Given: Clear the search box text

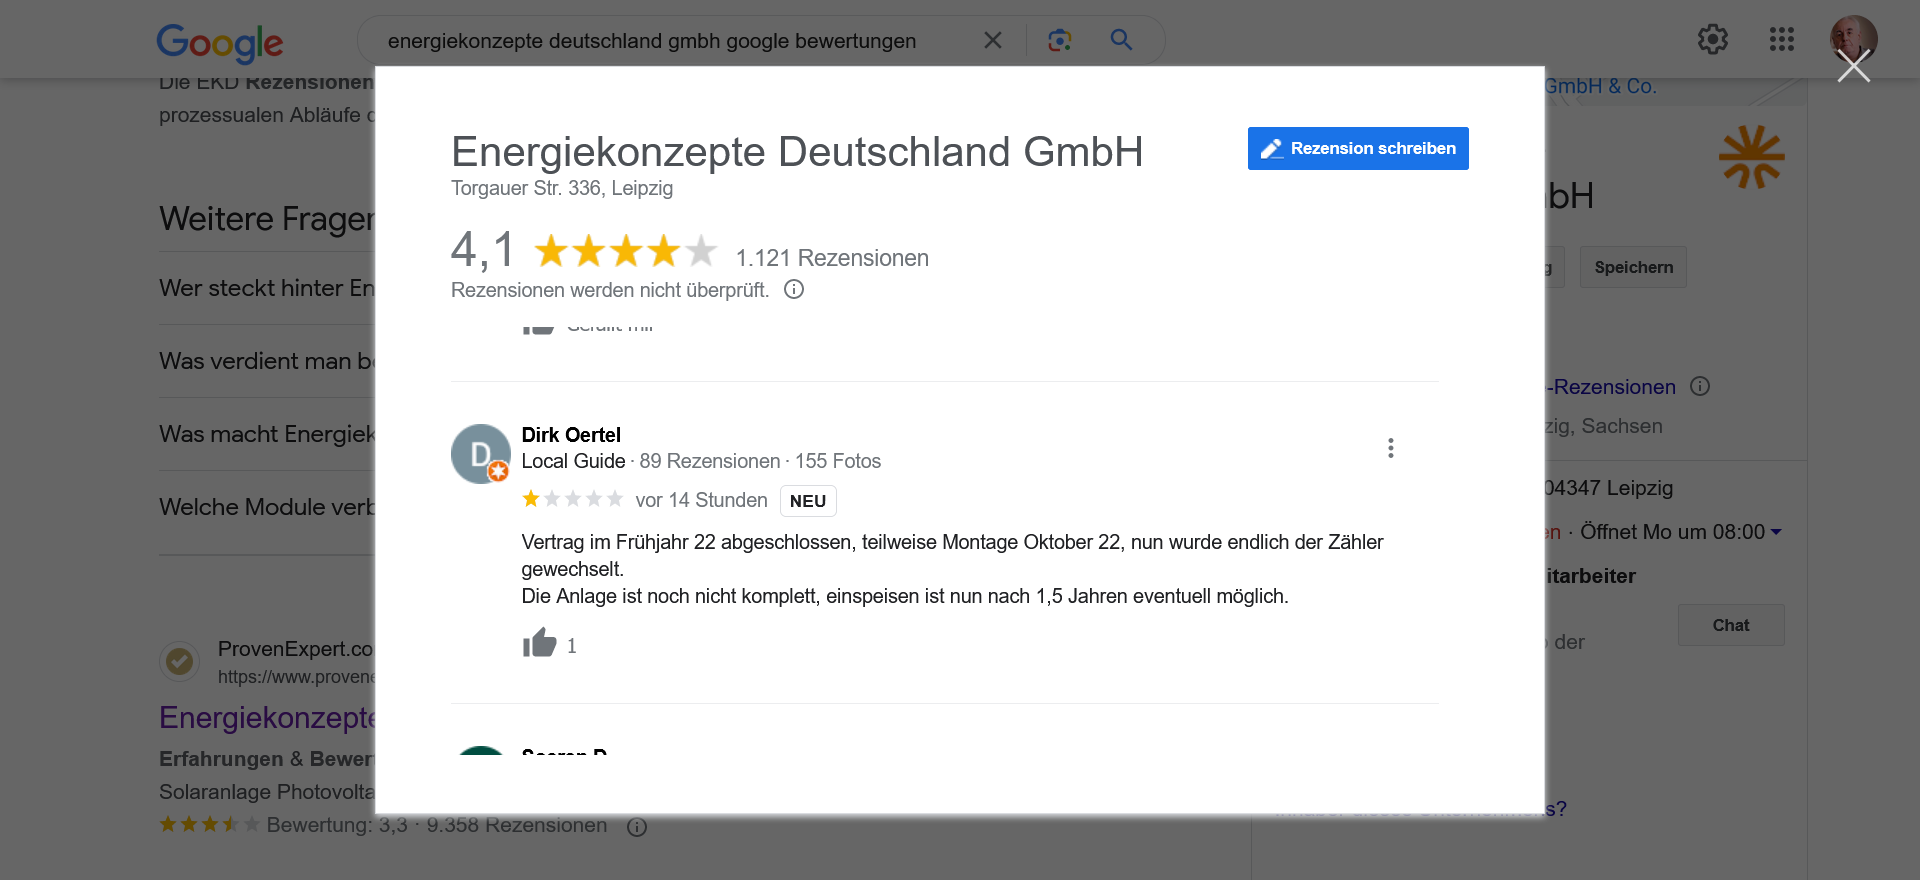Looking at the screenshot, I should (992, 40).
